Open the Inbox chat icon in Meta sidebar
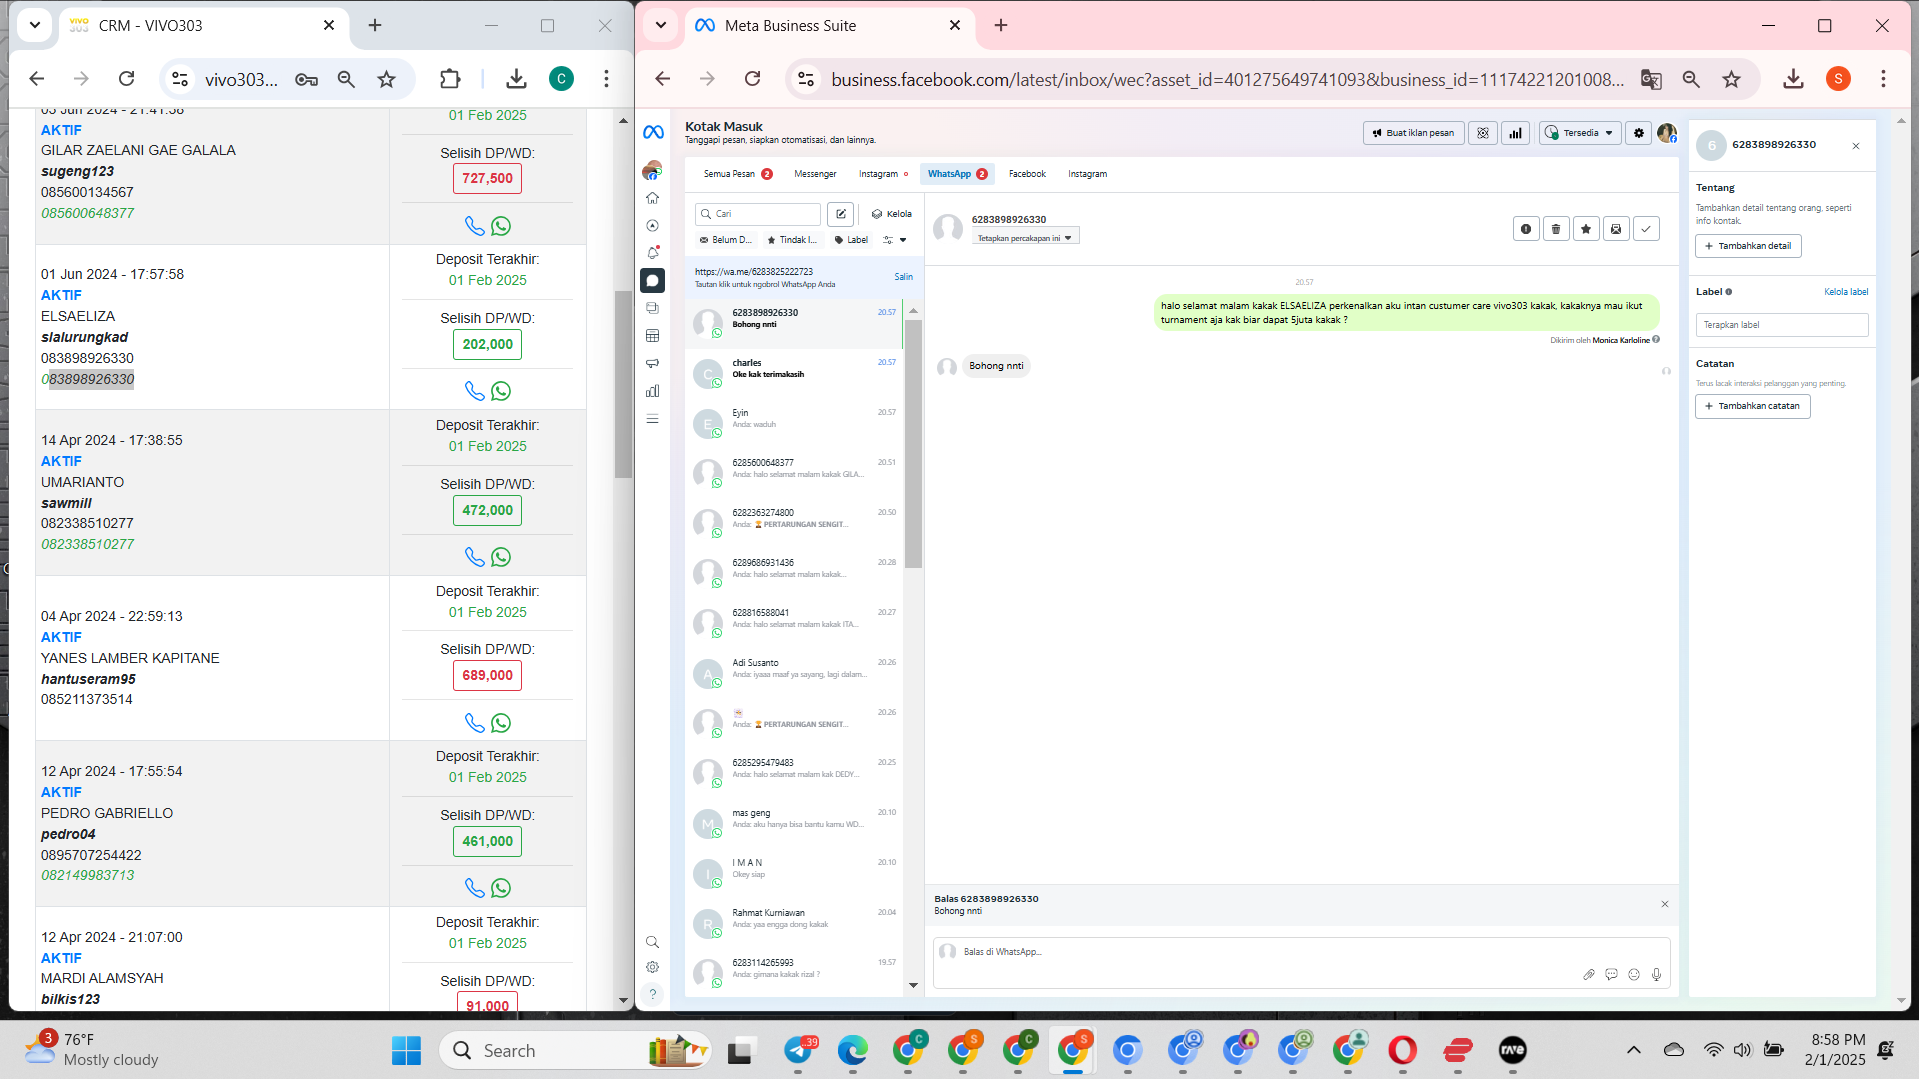The width and height of the screenshot is (1919, 1079). click(x=652, y=281)
